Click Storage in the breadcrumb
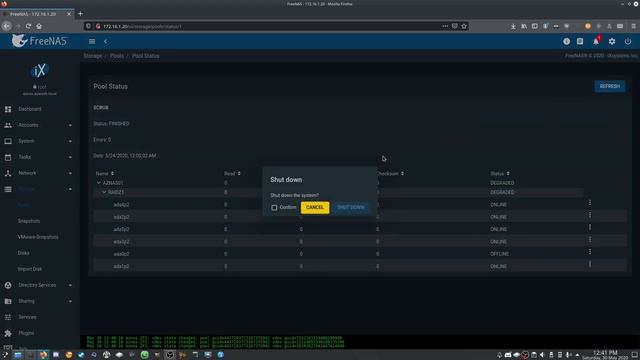 tap(93, 56)
